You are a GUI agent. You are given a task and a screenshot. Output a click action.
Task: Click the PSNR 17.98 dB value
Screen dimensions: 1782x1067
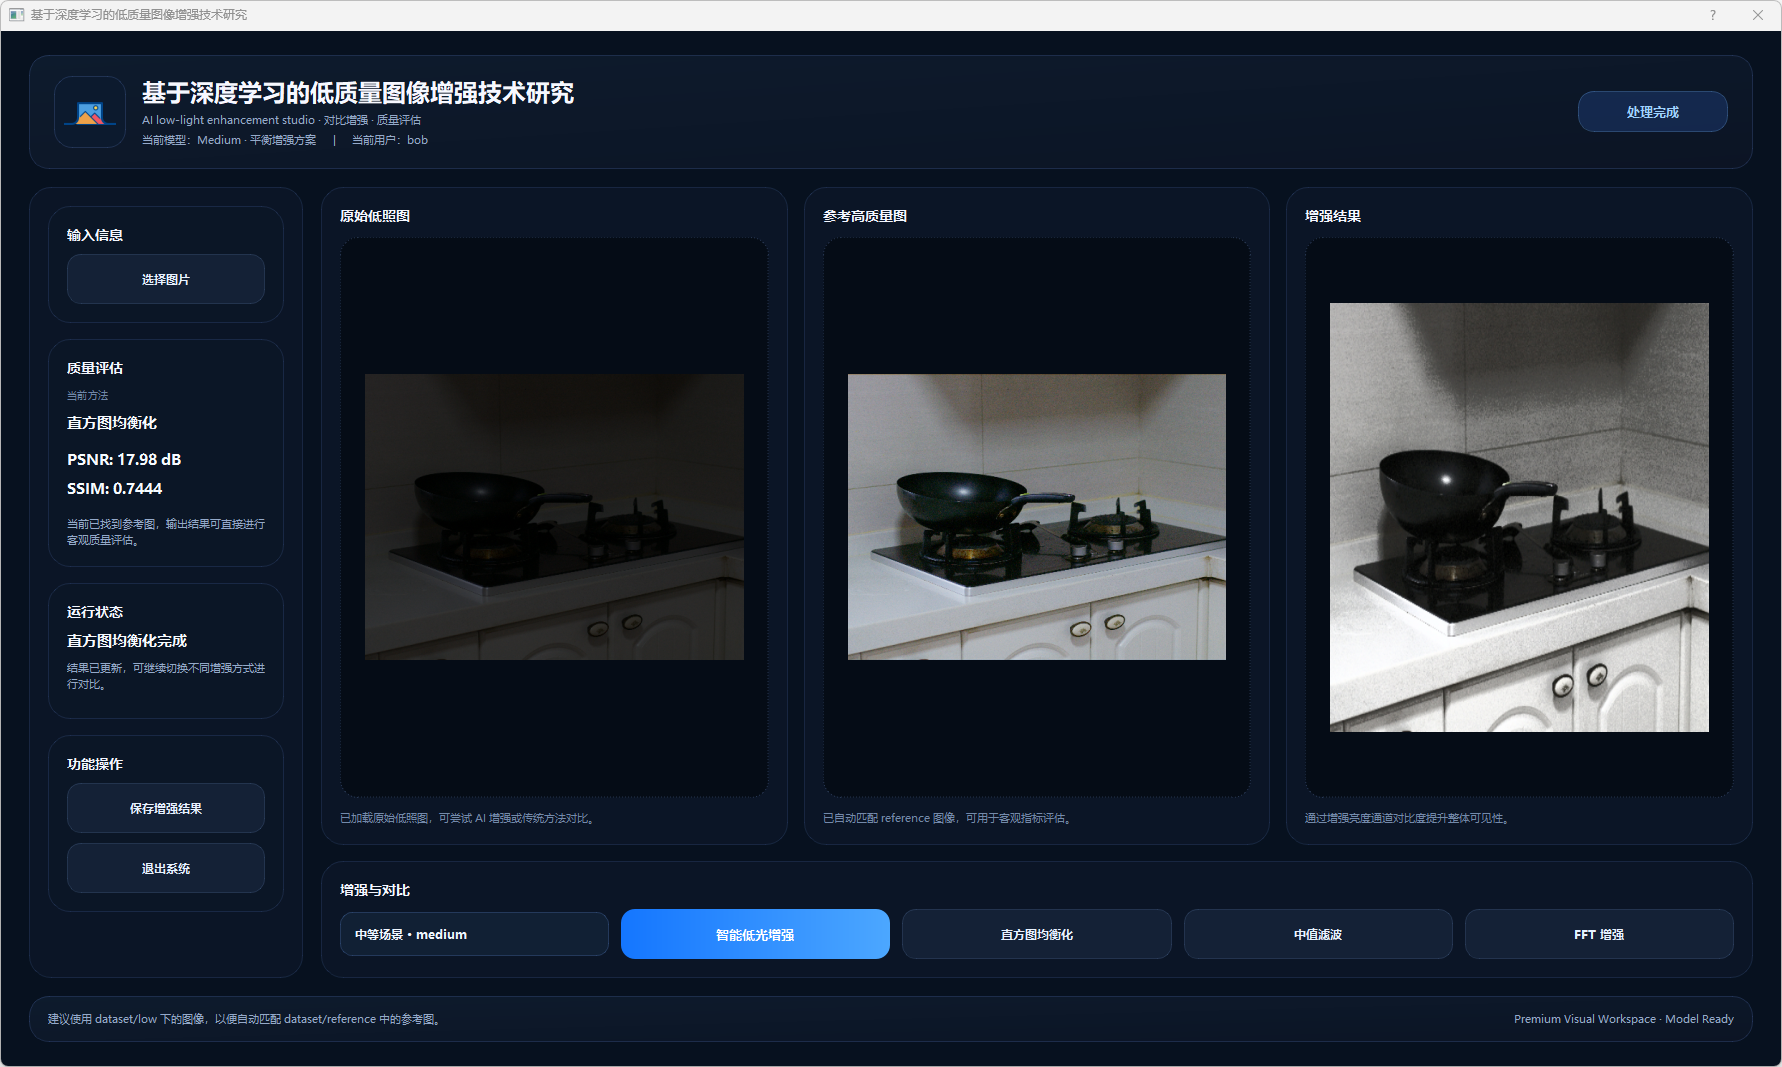click(124, 460)
